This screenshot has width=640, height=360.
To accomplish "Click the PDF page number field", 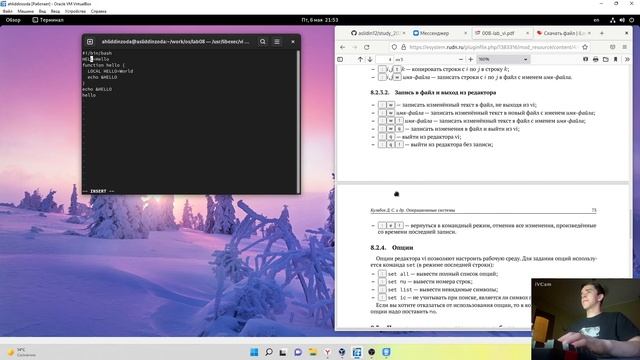I will click(x=384, y=60).
